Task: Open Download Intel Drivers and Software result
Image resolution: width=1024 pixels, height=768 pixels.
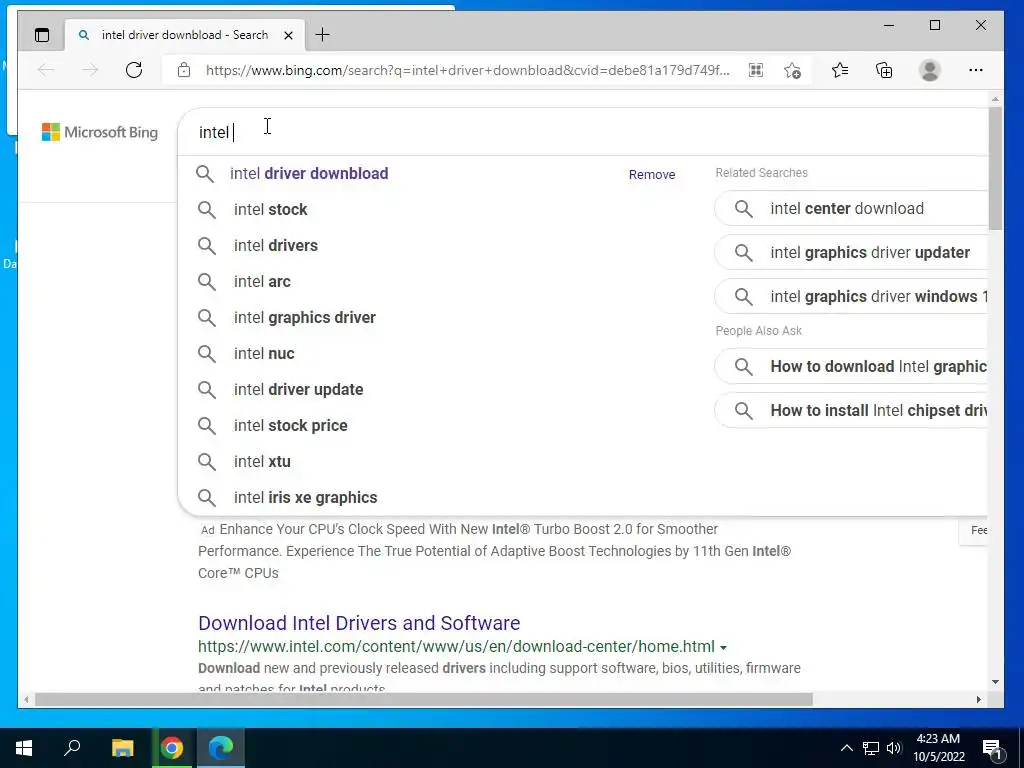Action: click(x=359, y=622)
